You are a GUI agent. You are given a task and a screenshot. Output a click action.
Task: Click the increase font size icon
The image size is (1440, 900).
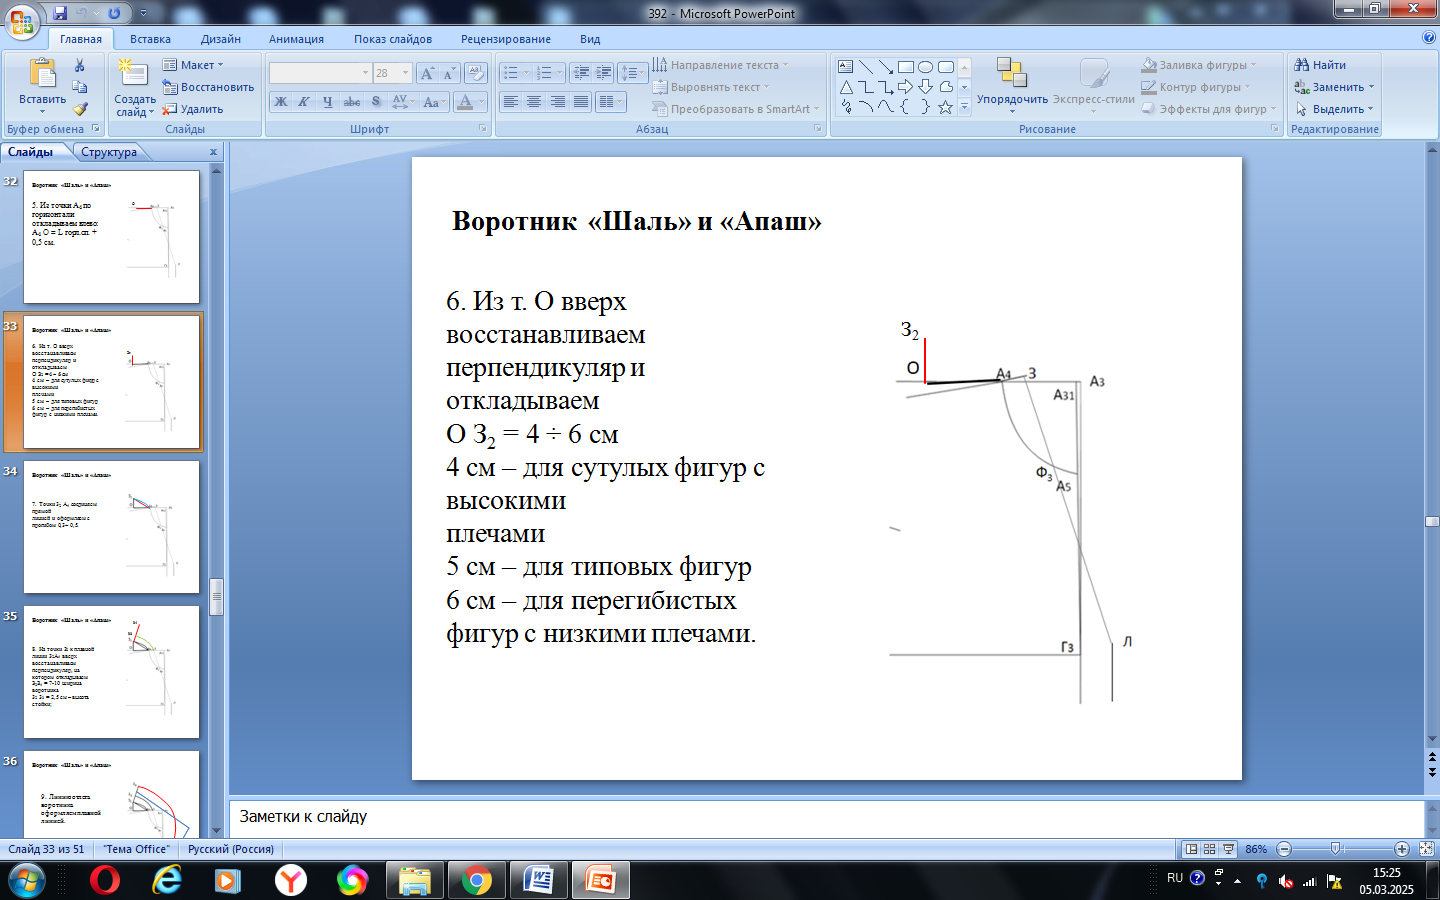(427, 73)
